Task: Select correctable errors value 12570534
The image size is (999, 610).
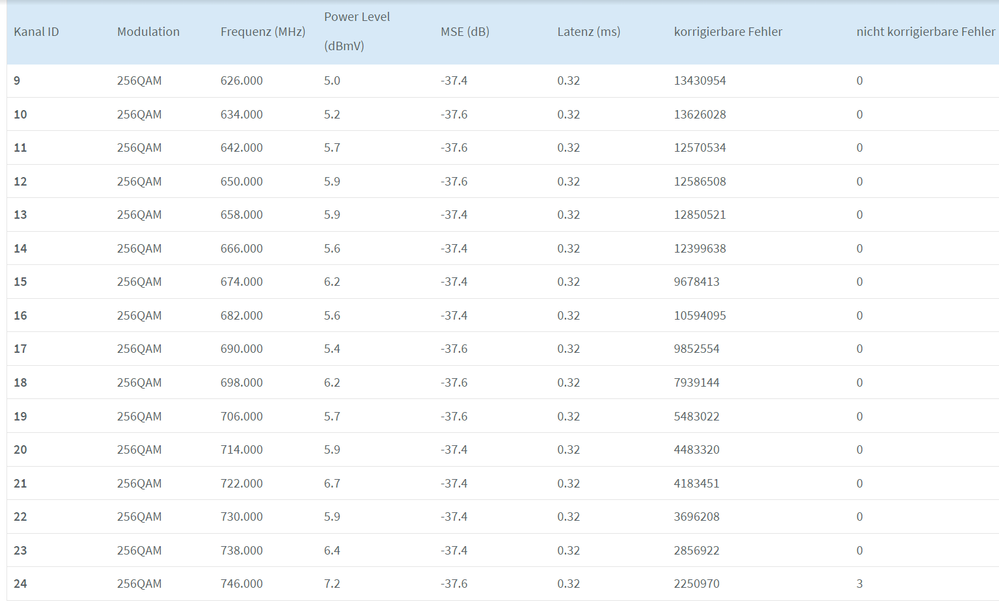Action: pyautogui.click(x=700, y=148)
